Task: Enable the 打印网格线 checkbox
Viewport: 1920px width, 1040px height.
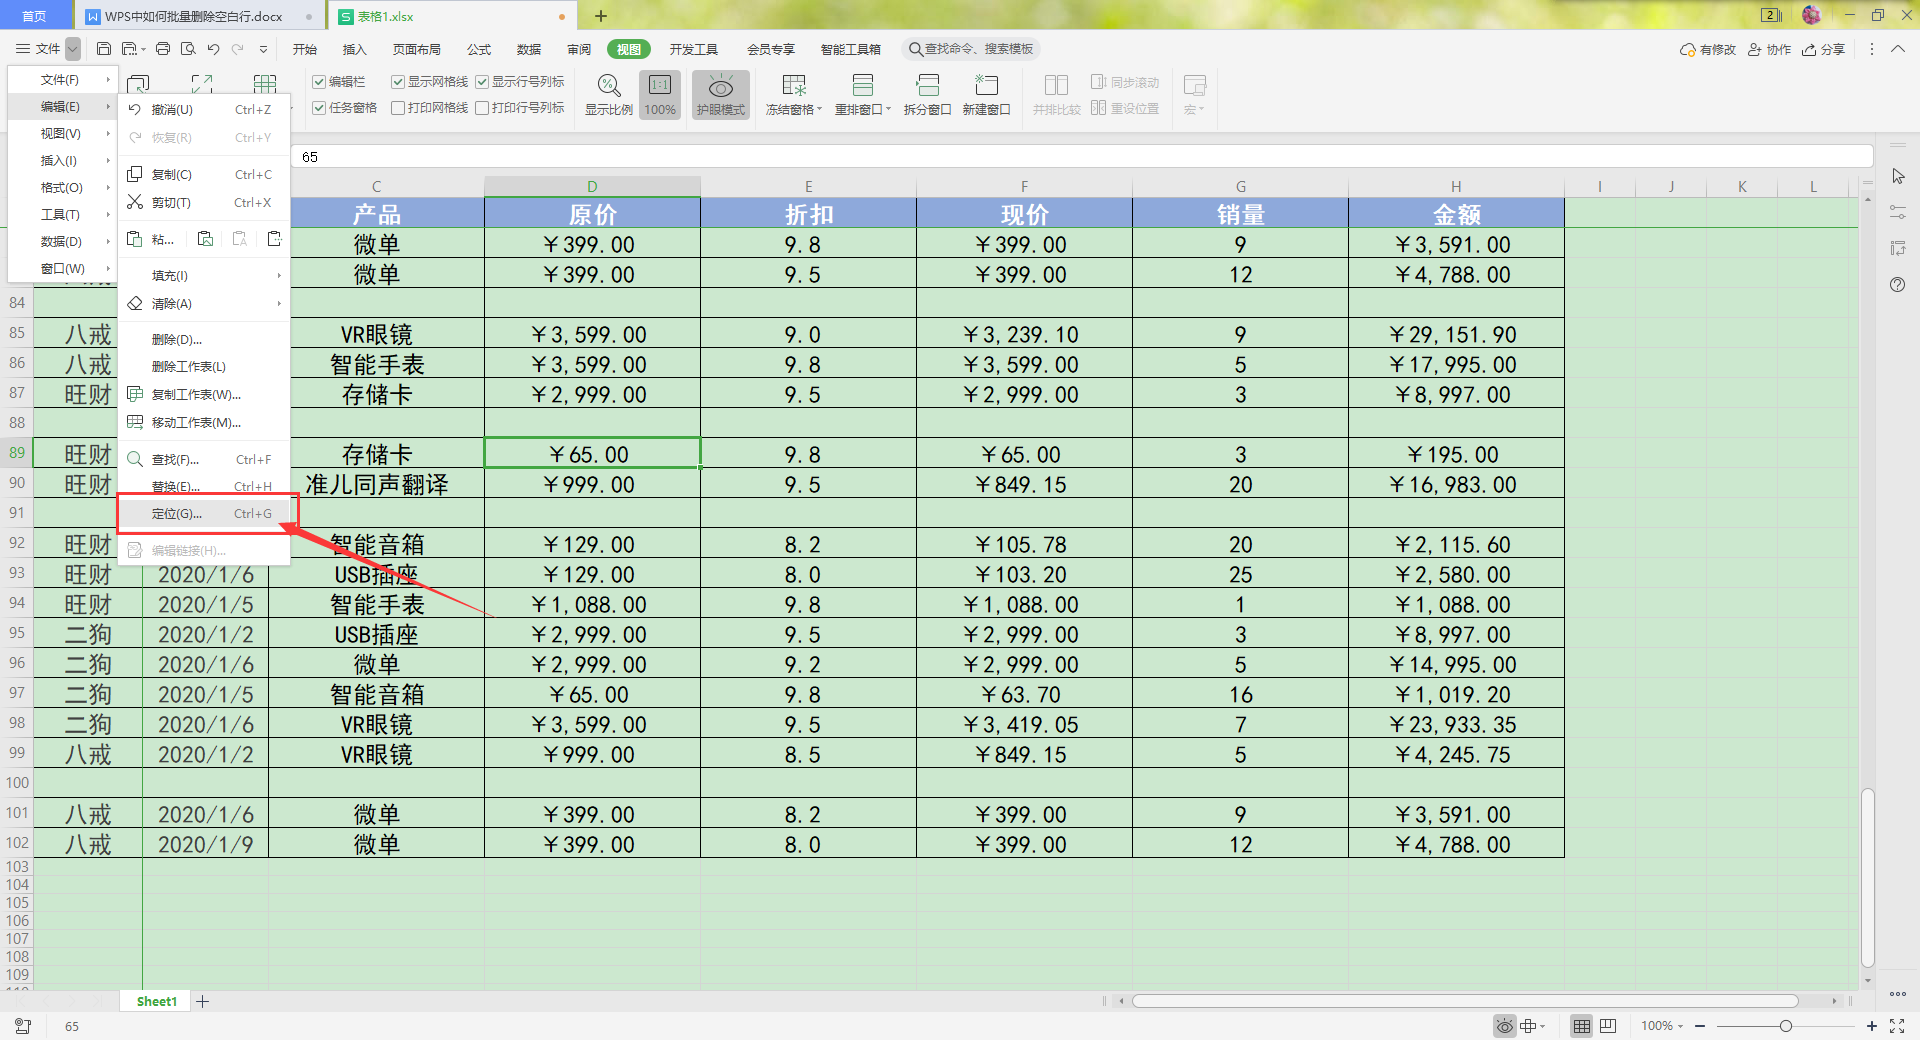Action: pyautogui.click(x=398, y=108)
